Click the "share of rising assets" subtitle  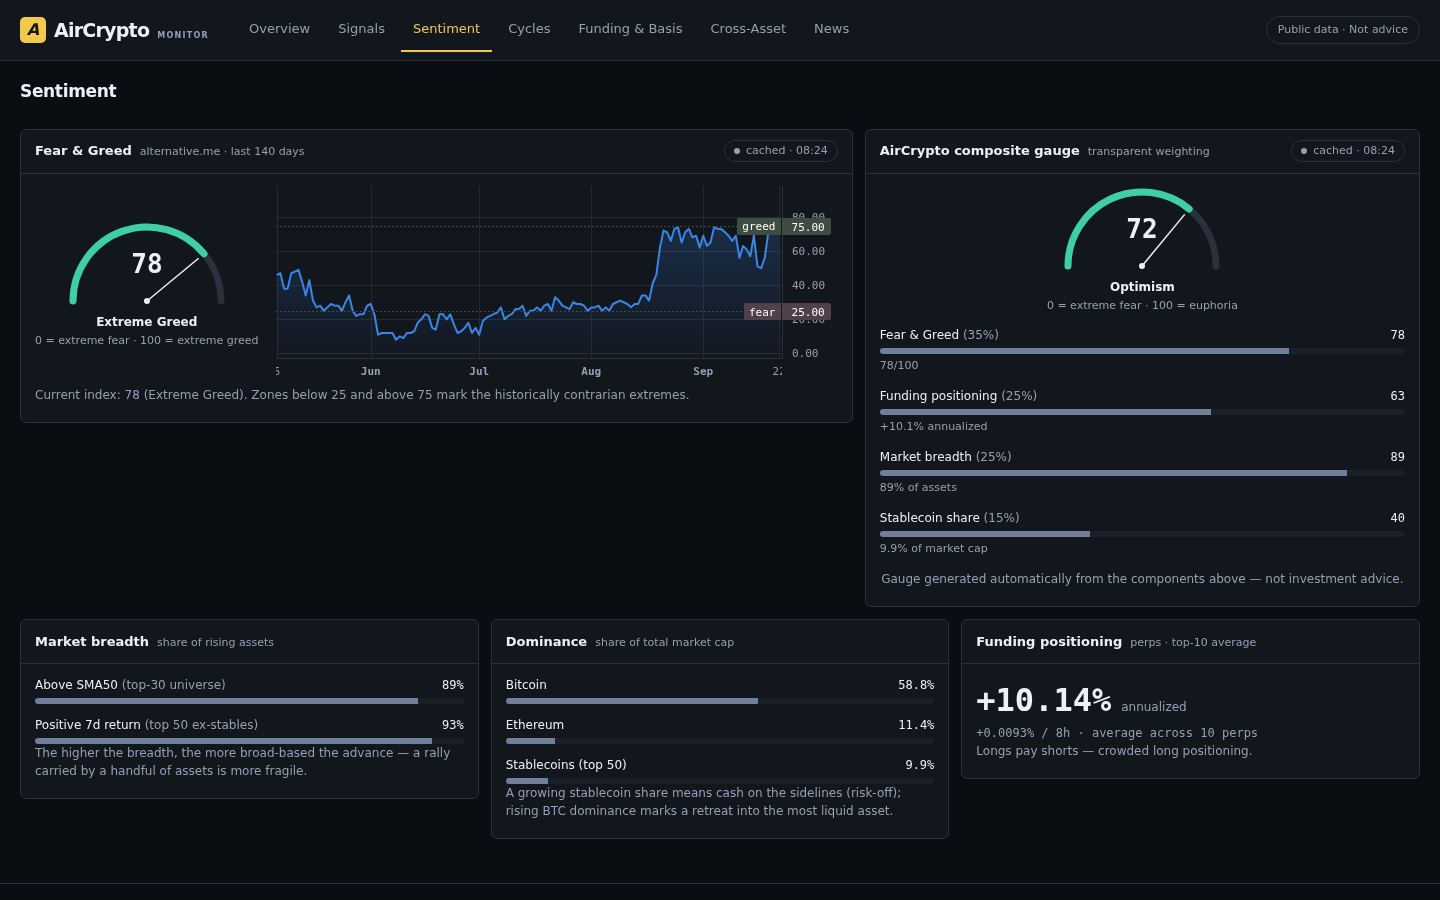click(215, 642)
